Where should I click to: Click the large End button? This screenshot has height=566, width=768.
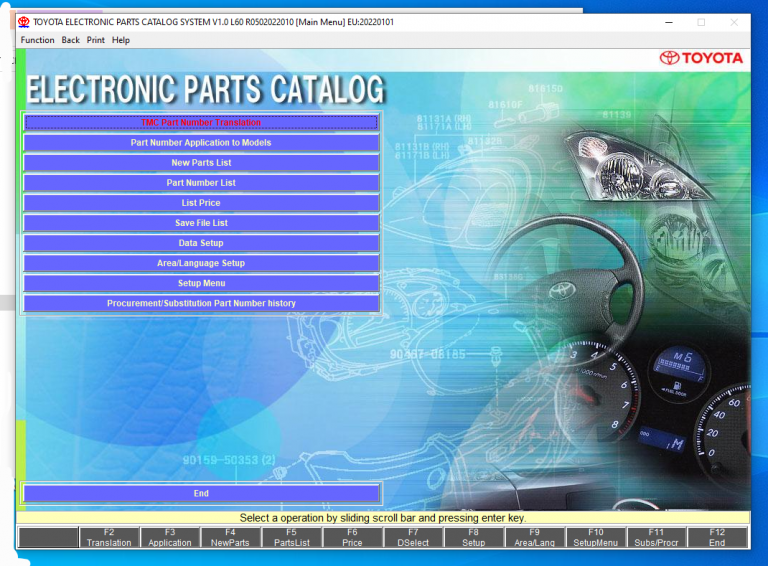point(201,494)
